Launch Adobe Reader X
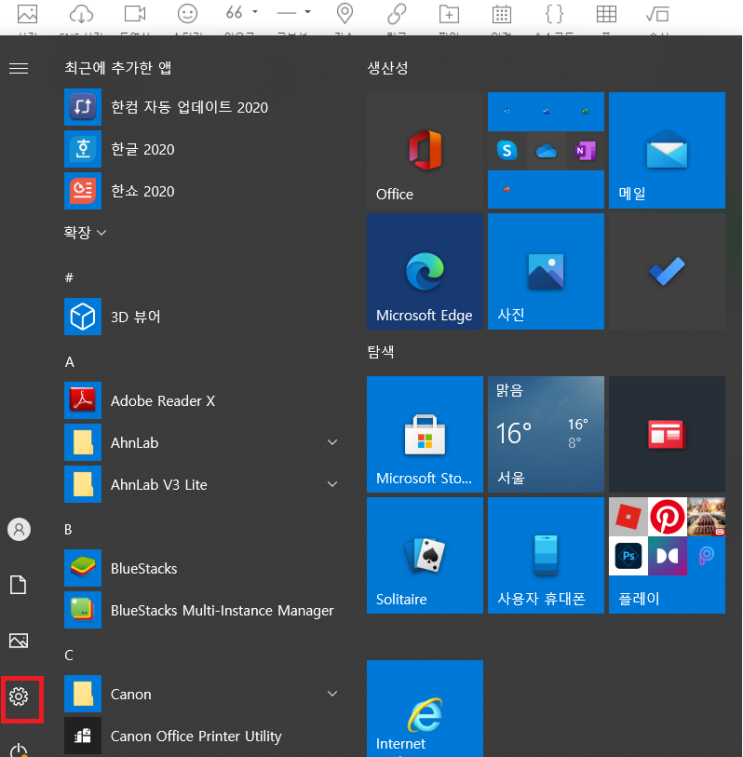 tap(140, 401)
